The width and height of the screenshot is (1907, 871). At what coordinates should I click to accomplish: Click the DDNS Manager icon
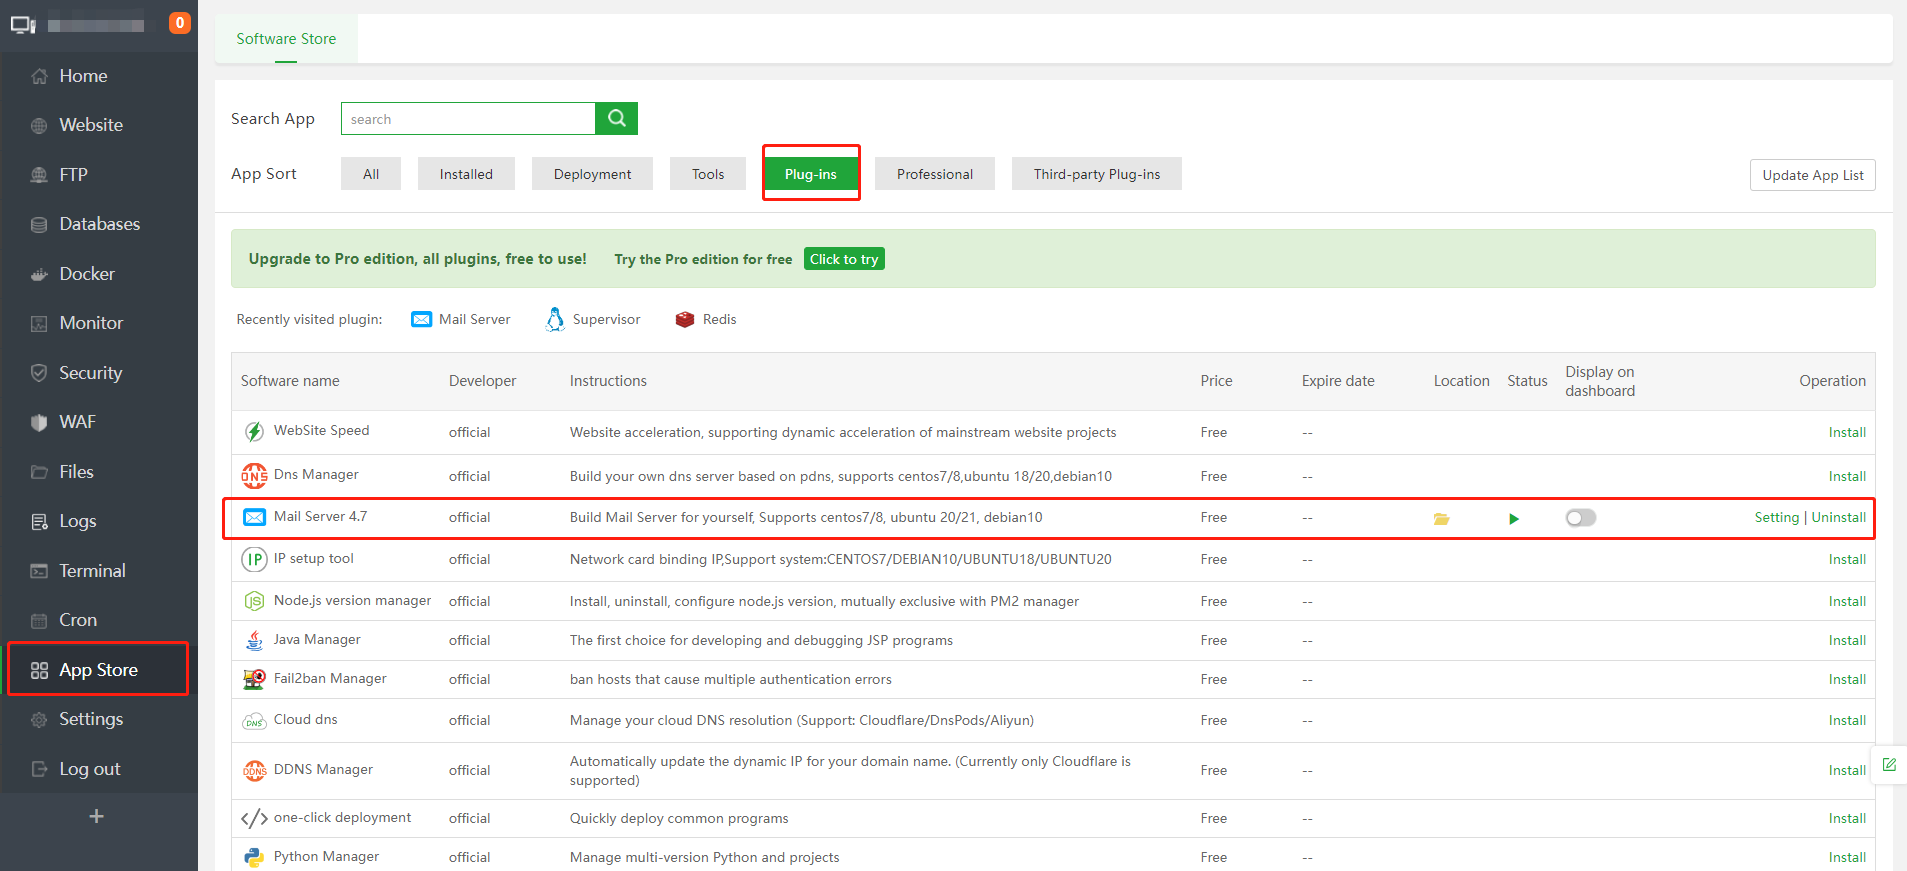254,770
